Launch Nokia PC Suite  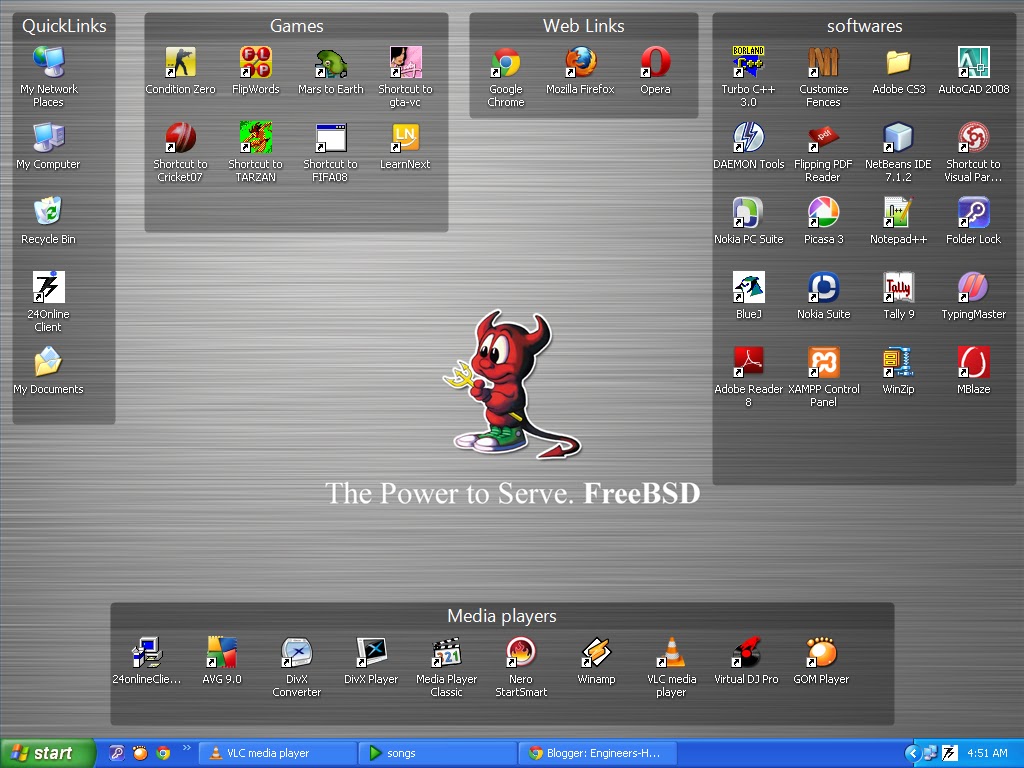pyautogui.click(x=748, y=221)
